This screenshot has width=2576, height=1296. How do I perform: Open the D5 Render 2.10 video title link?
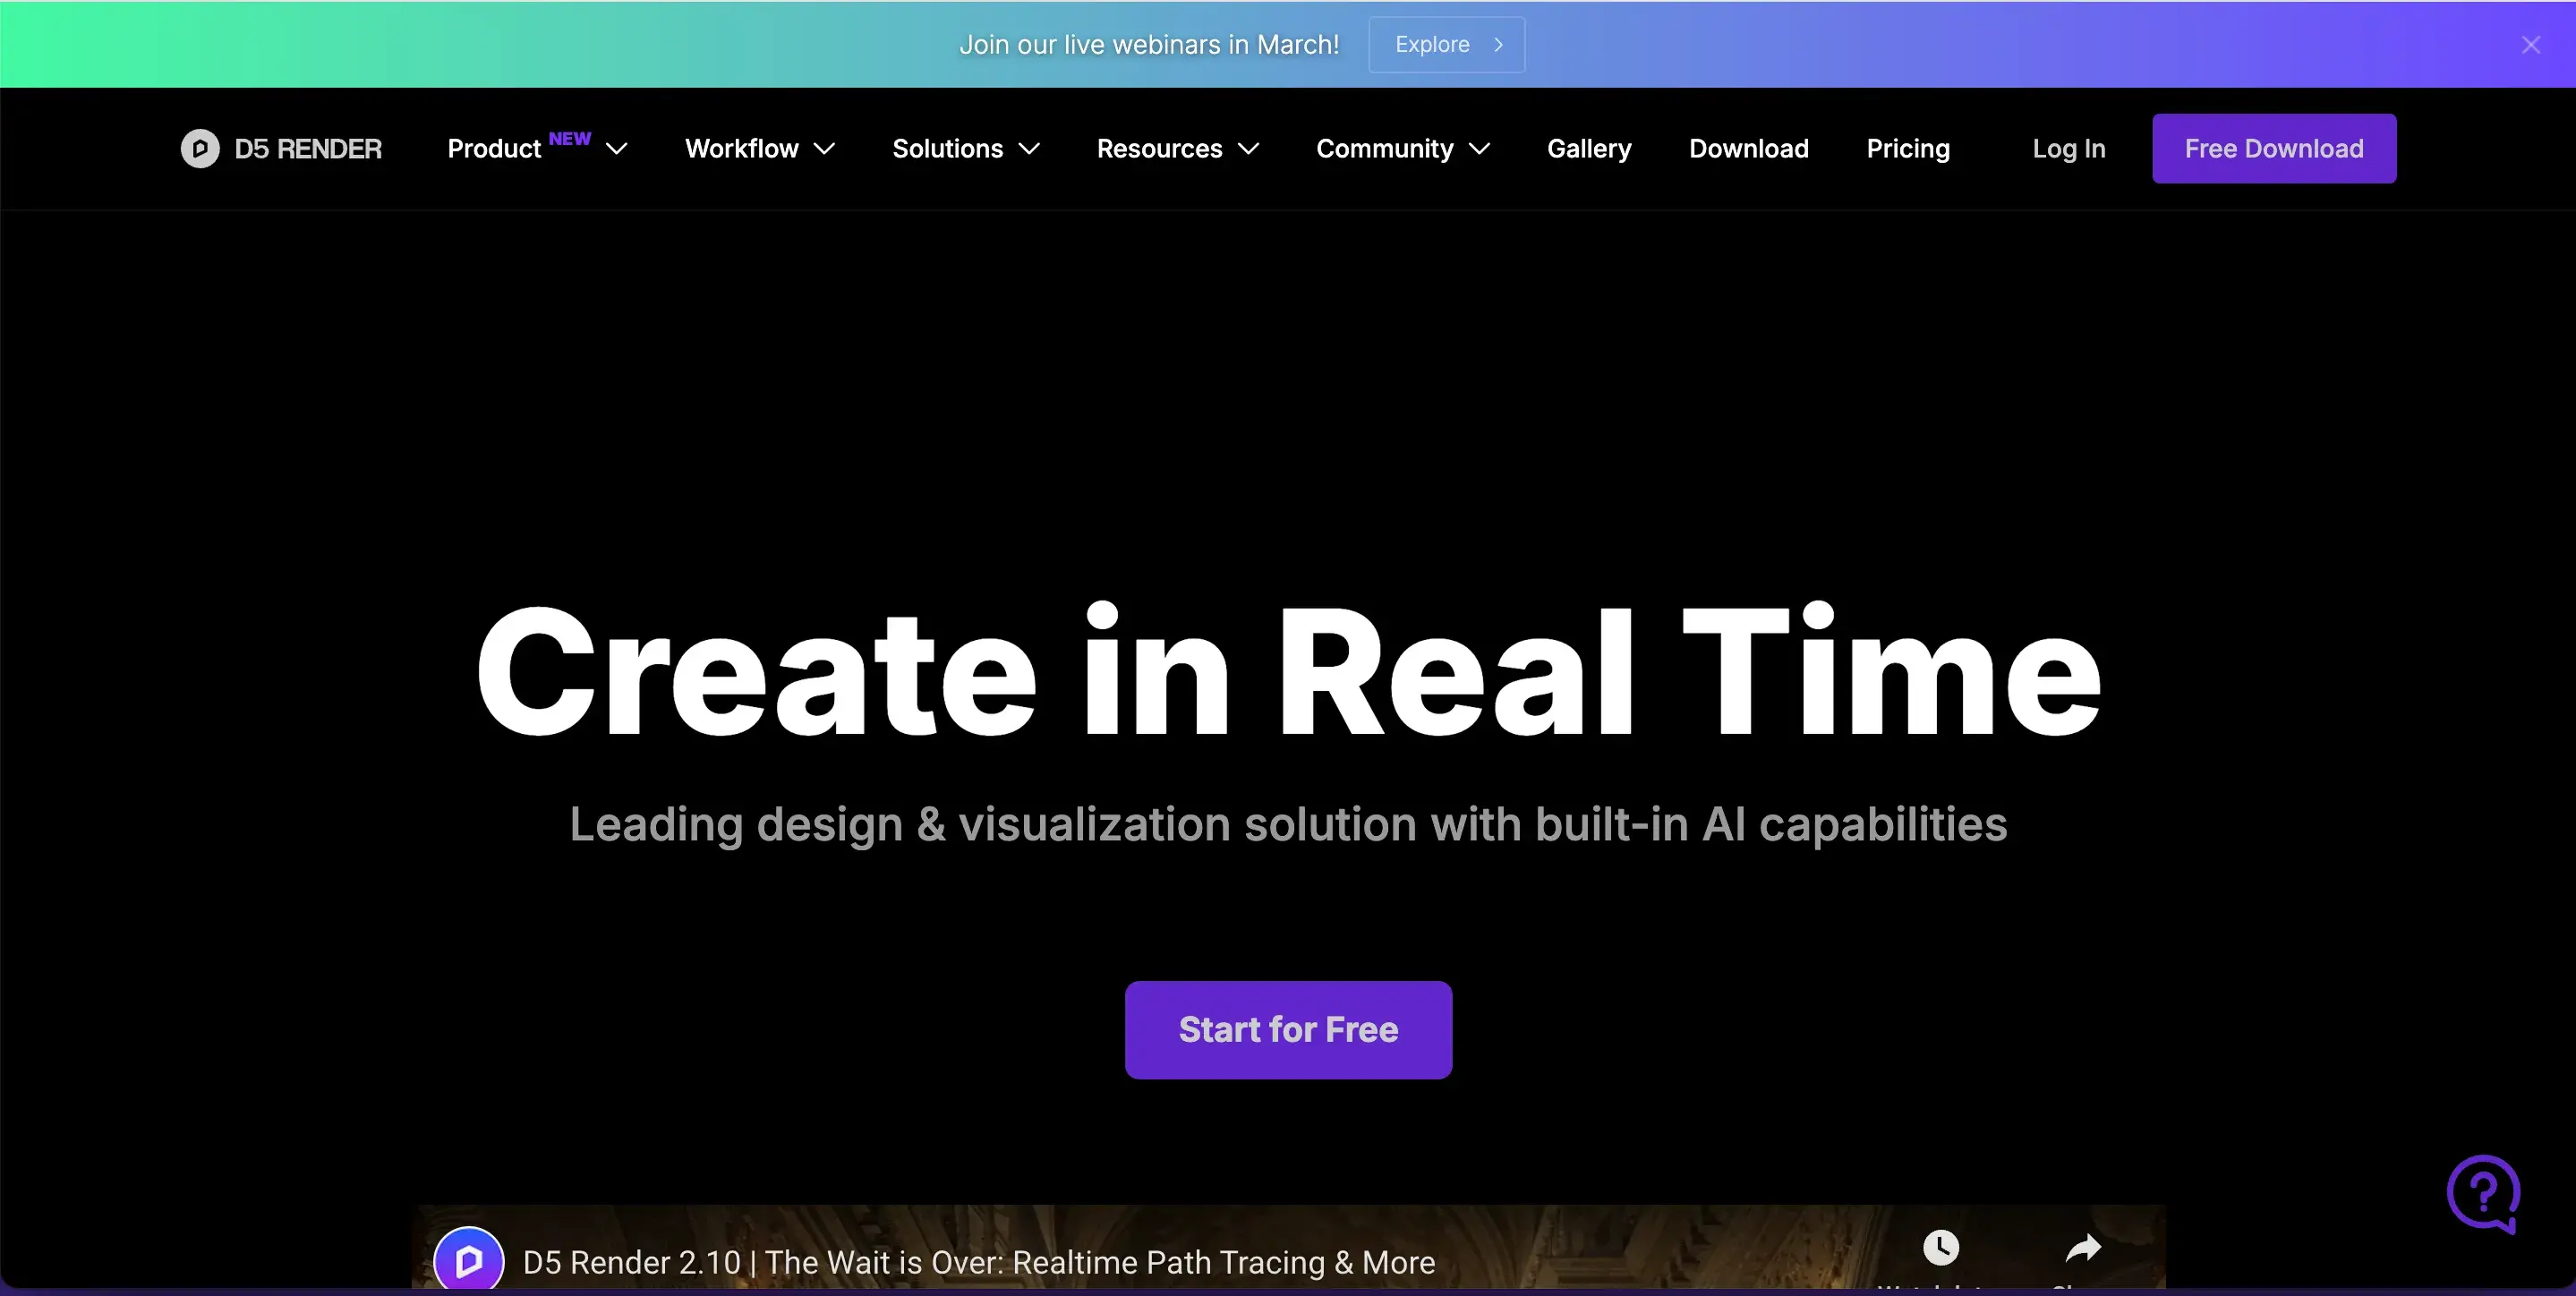(980, 1261)
